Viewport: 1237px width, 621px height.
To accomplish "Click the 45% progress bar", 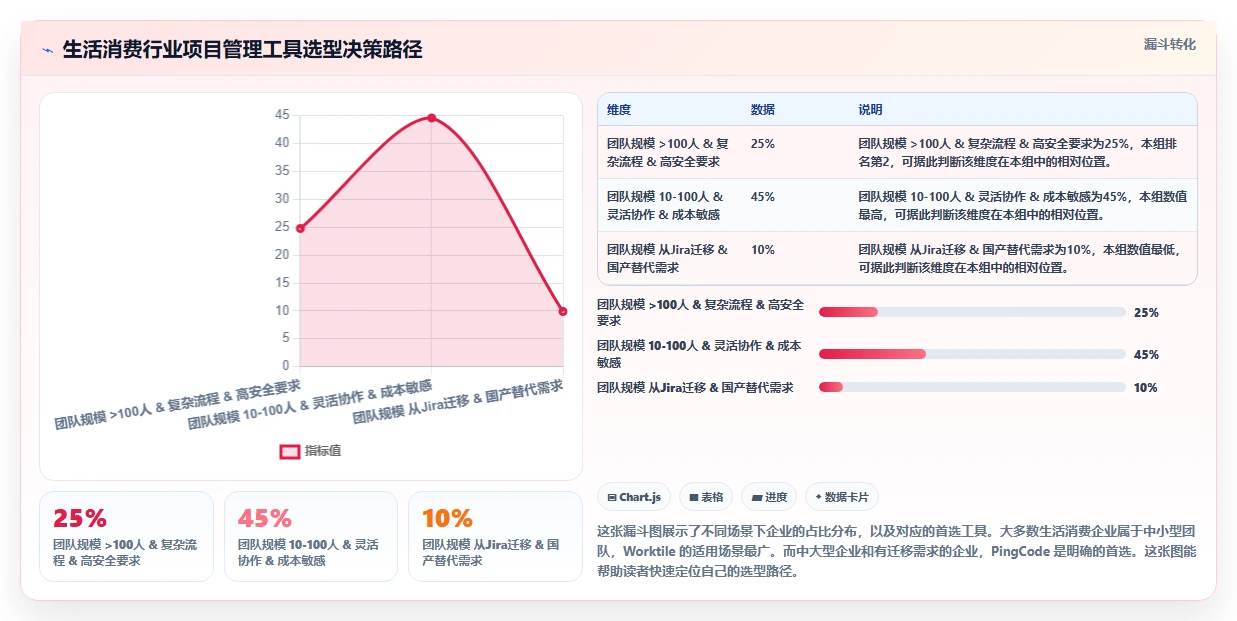I will [972, 354].
